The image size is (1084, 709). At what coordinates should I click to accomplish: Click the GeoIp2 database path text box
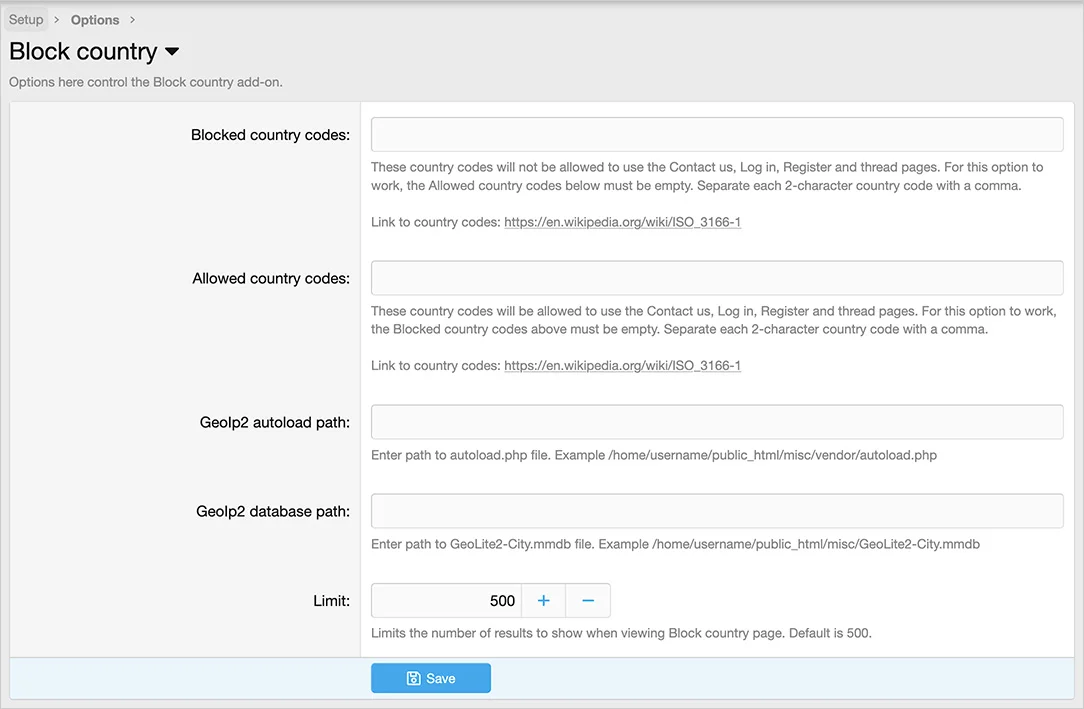[716, 511]
